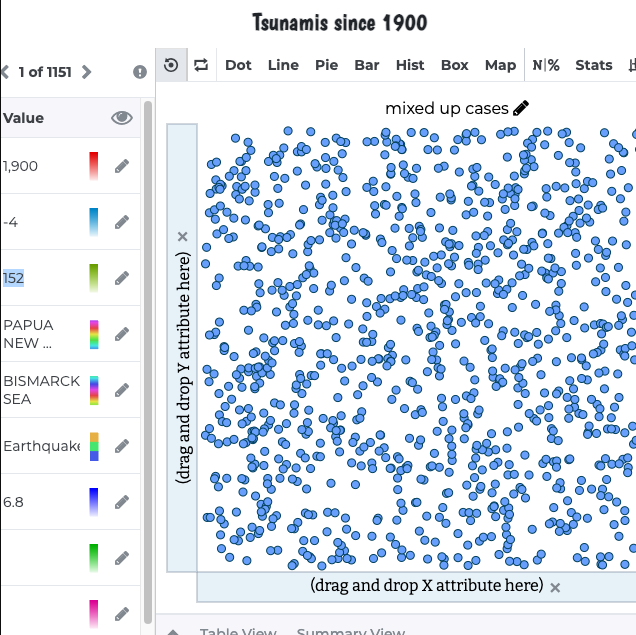The width and height of the screenshot is (636, 635).
Task: Click the mixed up cases title
Action: [447, 108]
